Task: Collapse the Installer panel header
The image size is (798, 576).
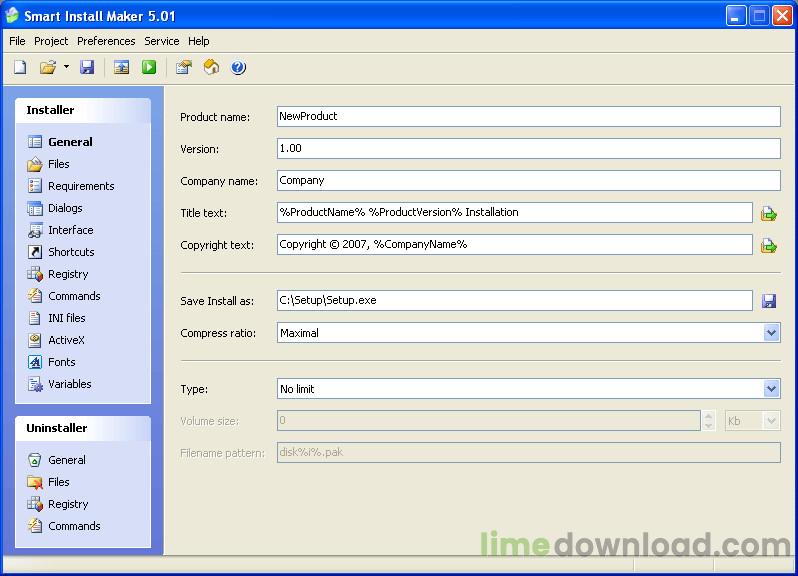Action: pyautogui.click(x=83, y=110)
